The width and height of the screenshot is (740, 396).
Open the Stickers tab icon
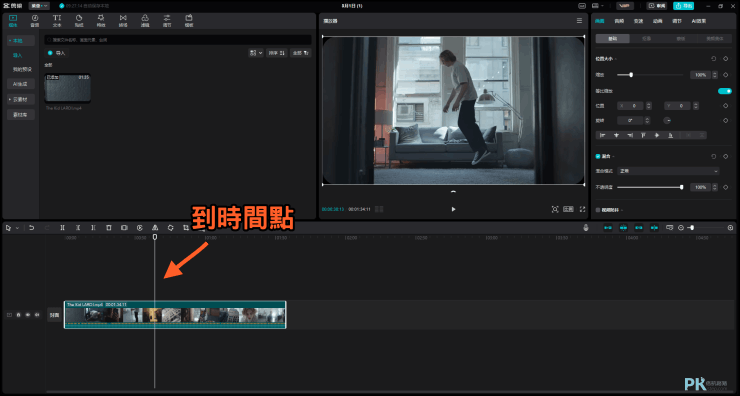[79, 21]
